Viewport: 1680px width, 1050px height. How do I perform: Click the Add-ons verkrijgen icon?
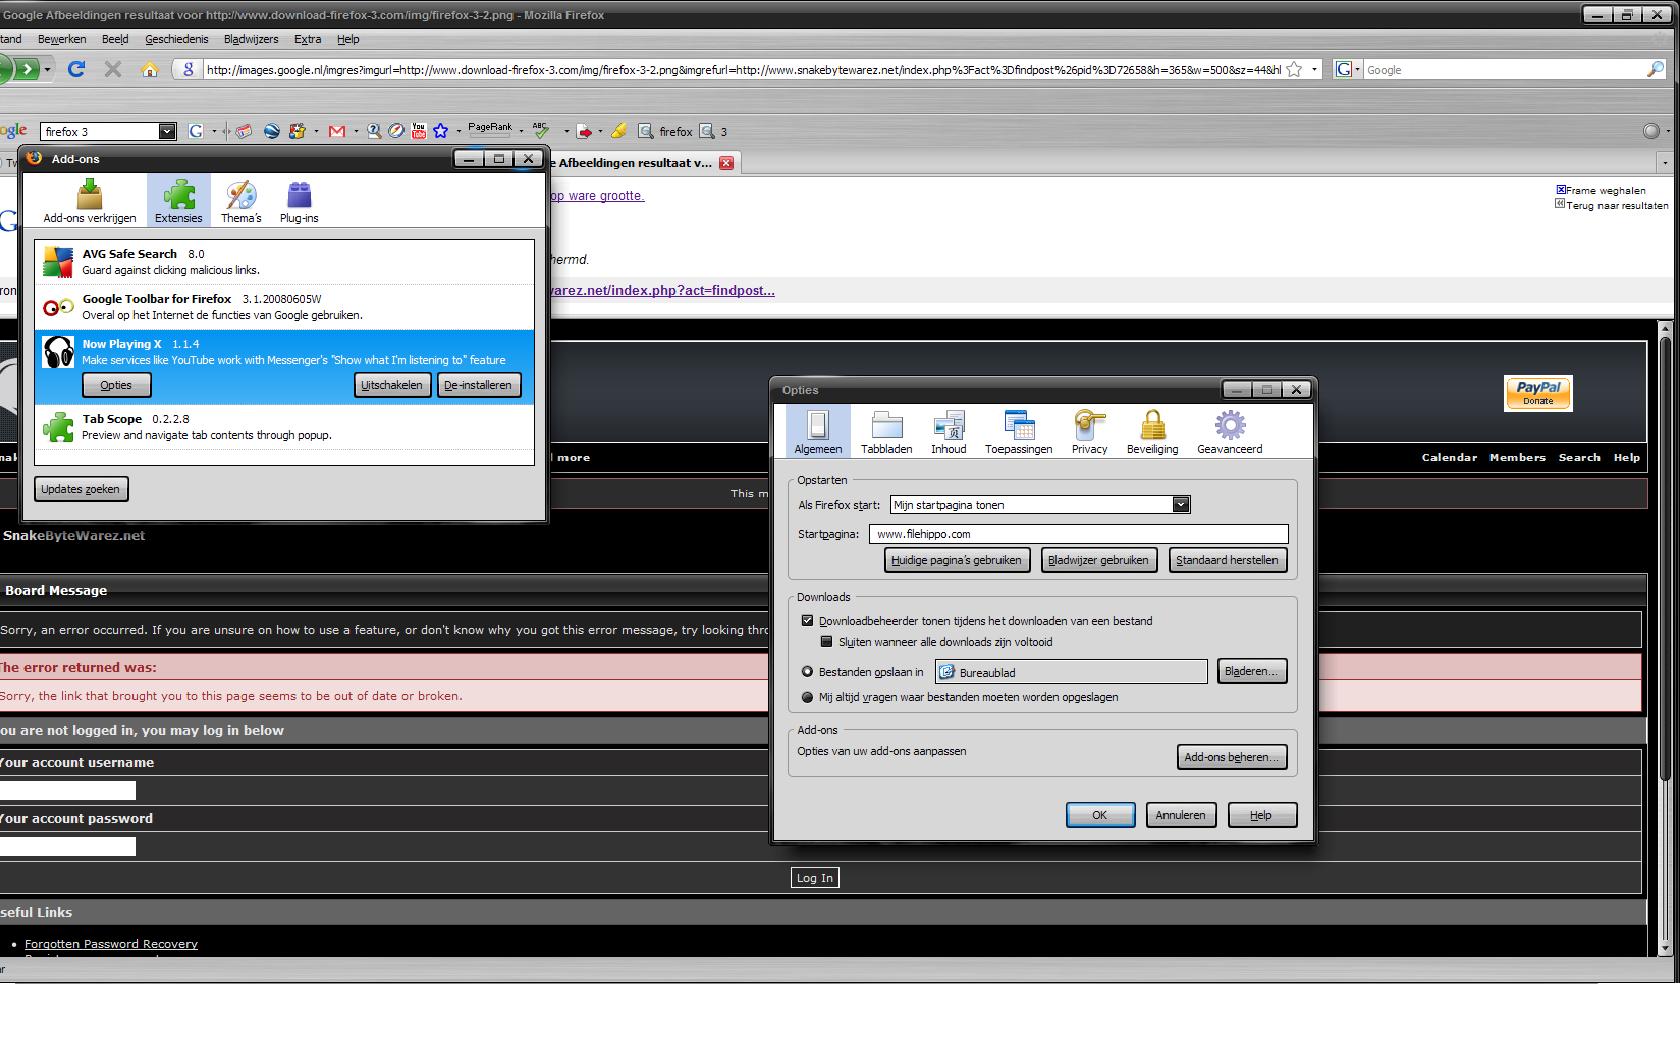tap(90, 200)
